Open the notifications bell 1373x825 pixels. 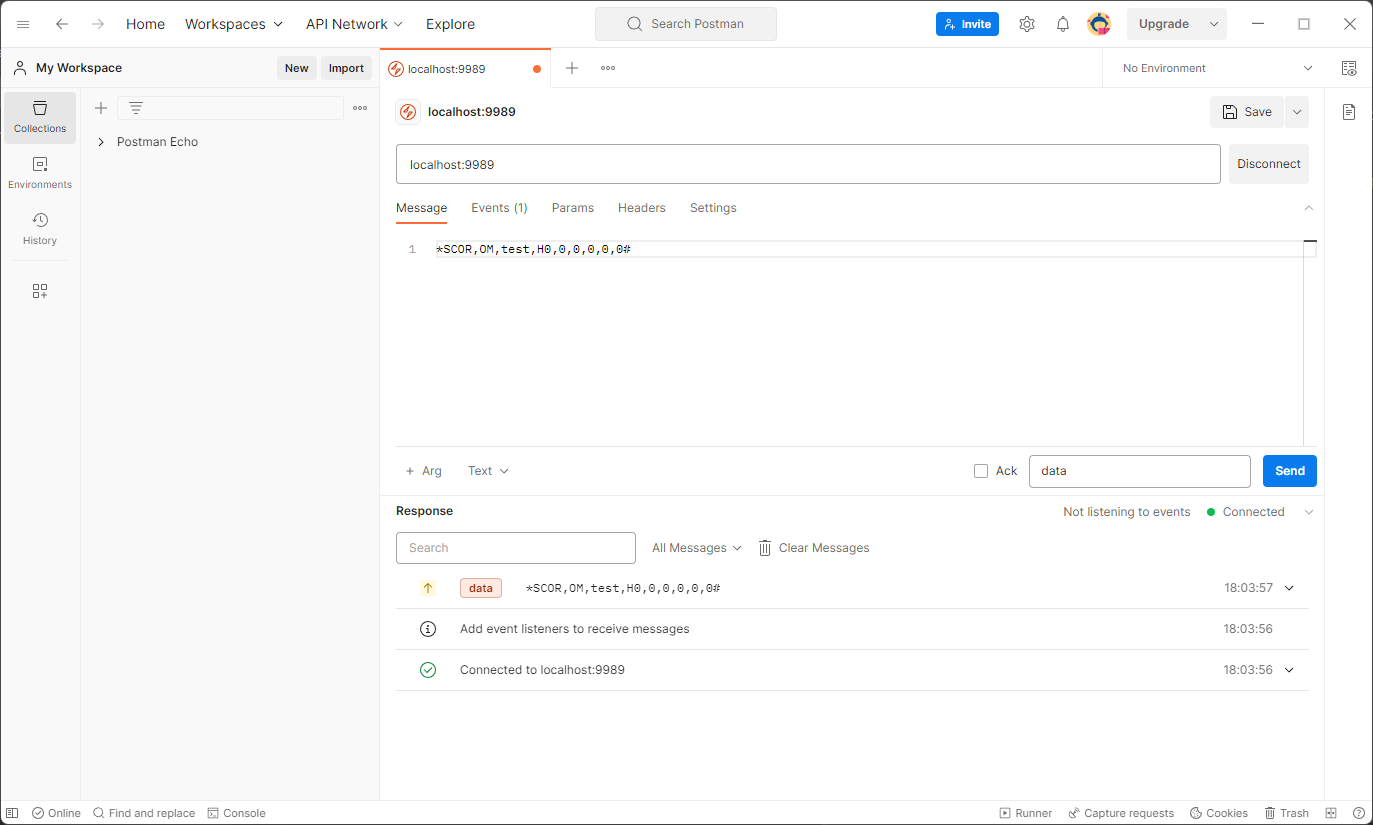click(1063, 24)
